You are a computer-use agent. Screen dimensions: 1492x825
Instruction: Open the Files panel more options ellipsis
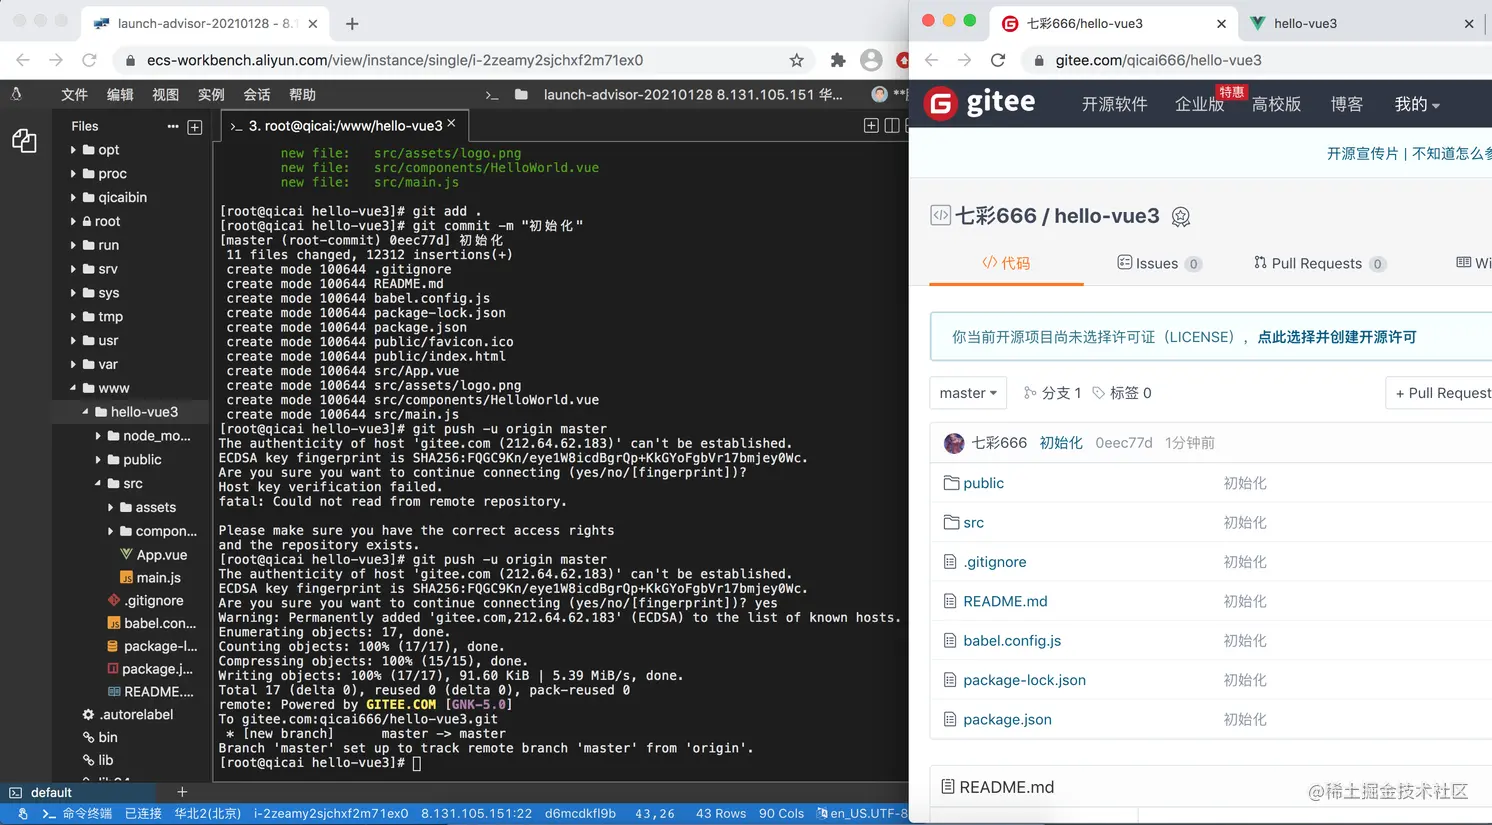[x=173, y=126]
